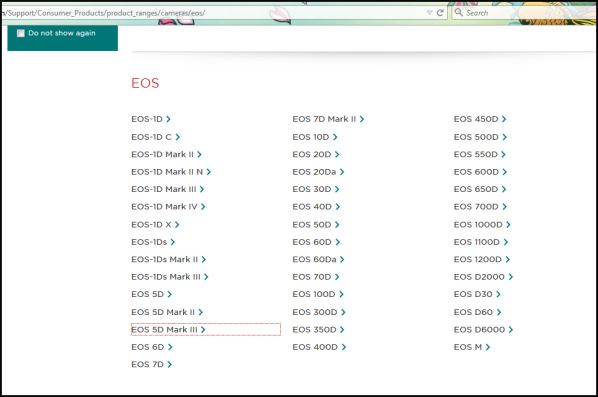
Task: Open the EOS 70D link
Action: [316, 277]
